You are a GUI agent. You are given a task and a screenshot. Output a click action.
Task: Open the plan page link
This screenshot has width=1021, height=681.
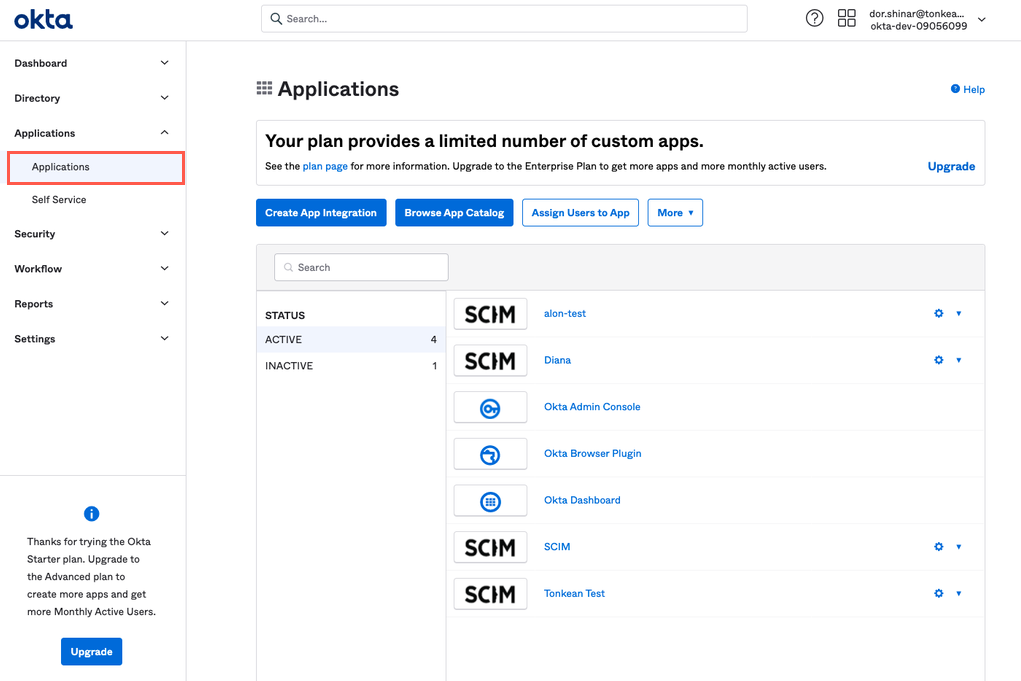click(325, 166)
